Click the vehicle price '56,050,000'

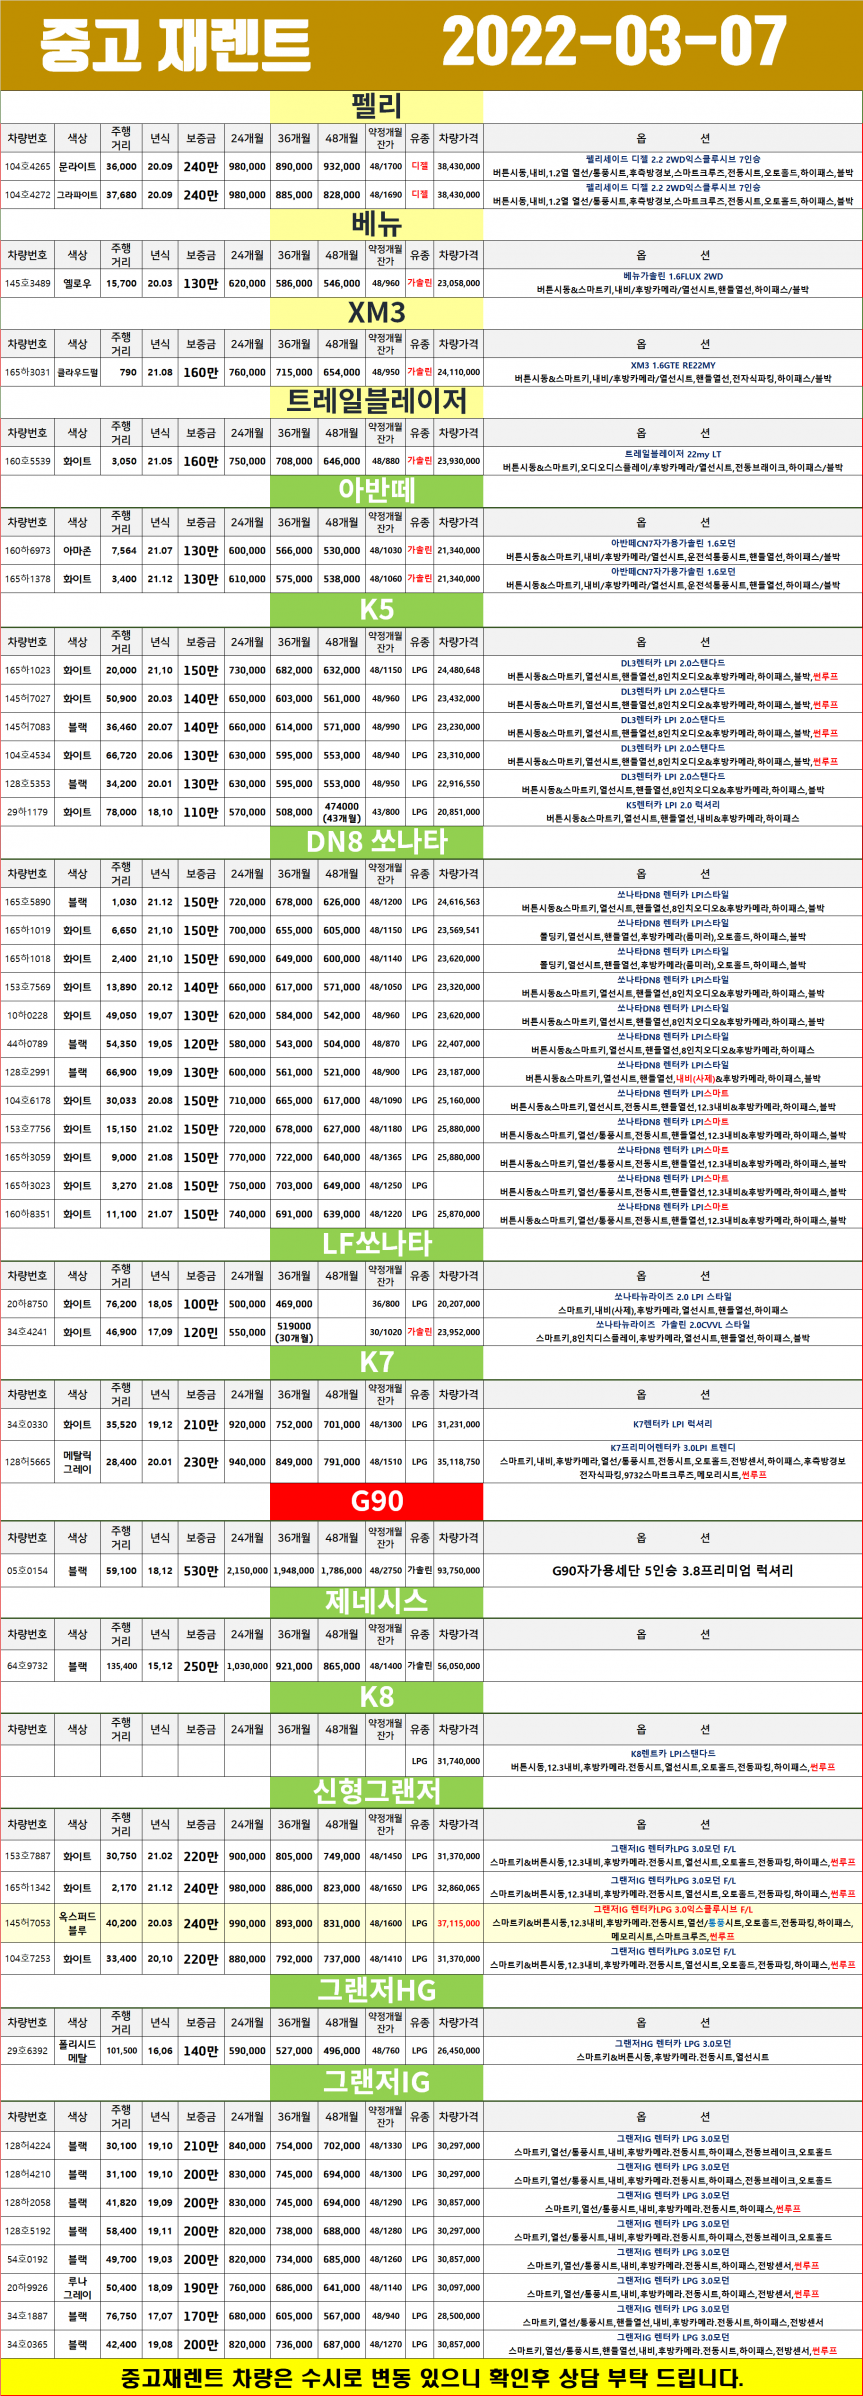click(458, 1666)
